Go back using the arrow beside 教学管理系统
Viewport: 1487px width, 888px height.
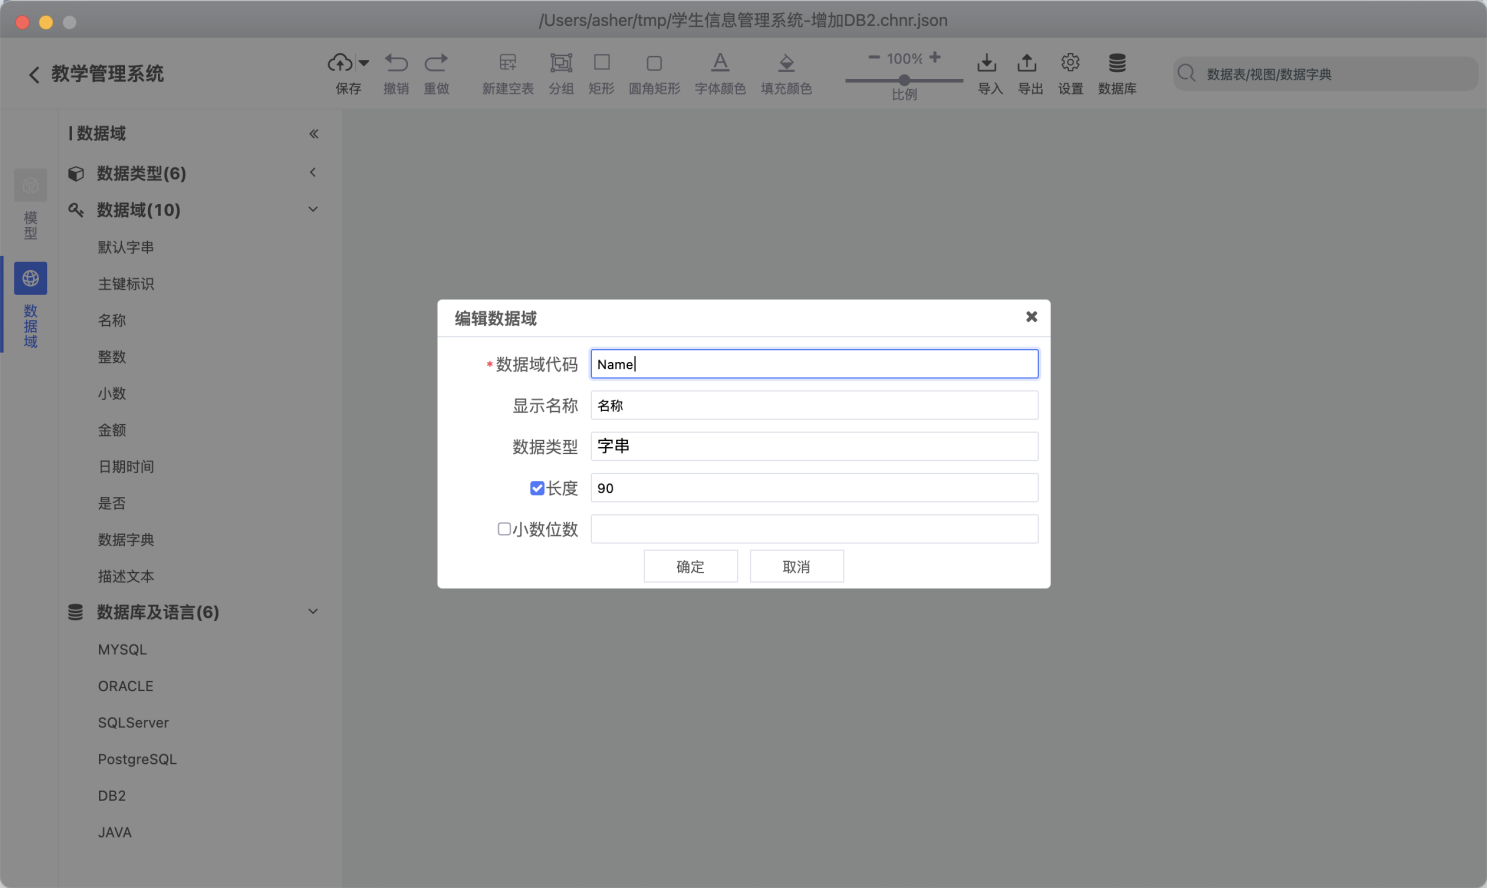point(34,74)
